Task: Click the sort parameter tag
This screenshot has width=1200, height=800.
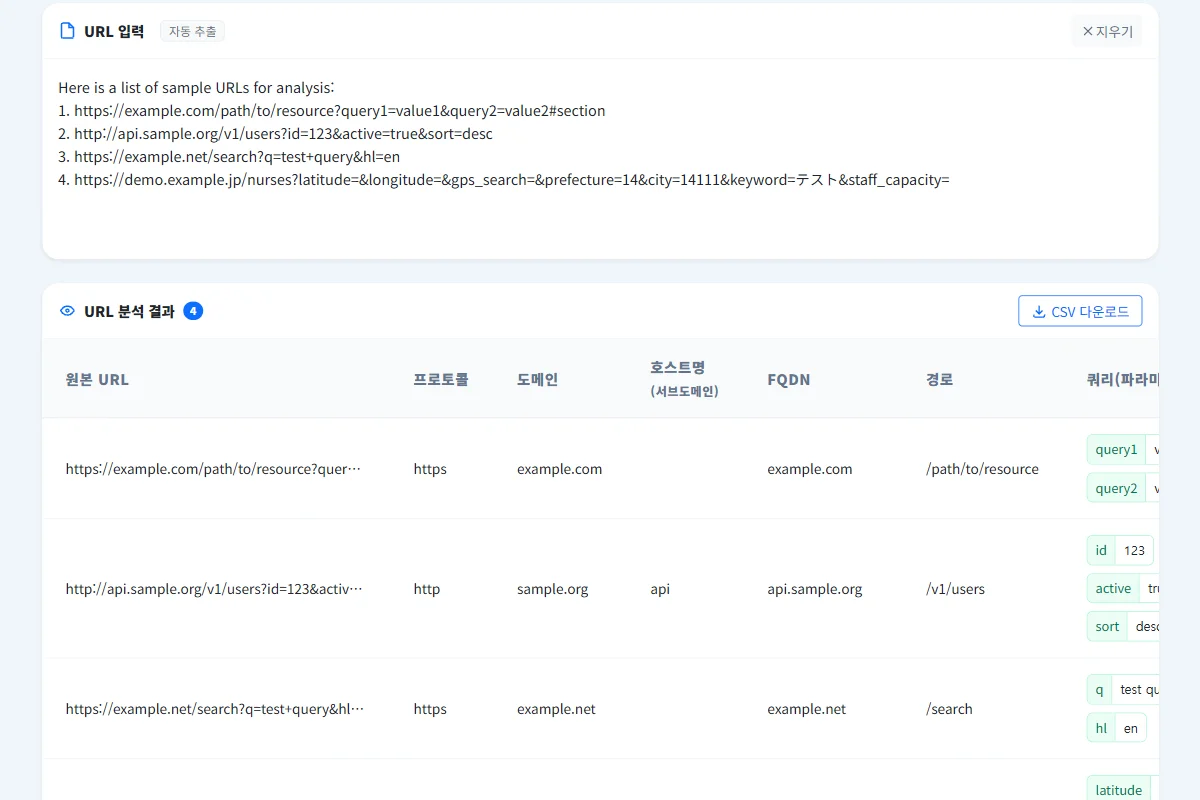Action: click(x=1107, y=626)
